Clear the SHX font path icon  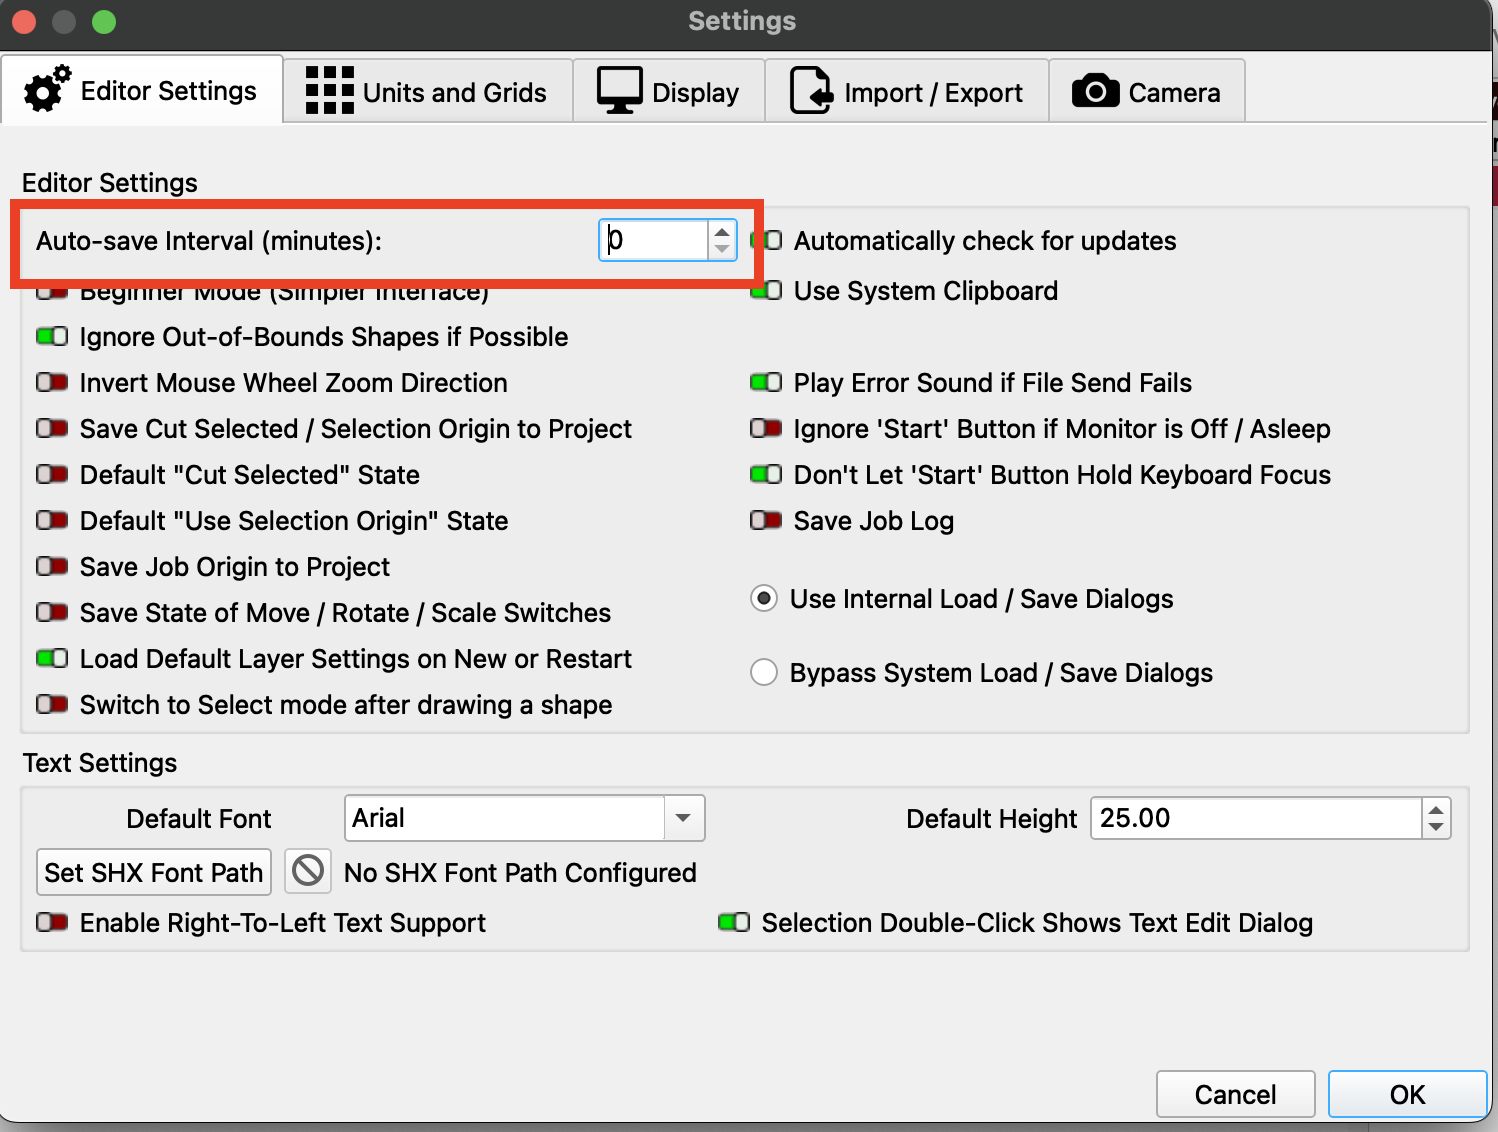308,871
